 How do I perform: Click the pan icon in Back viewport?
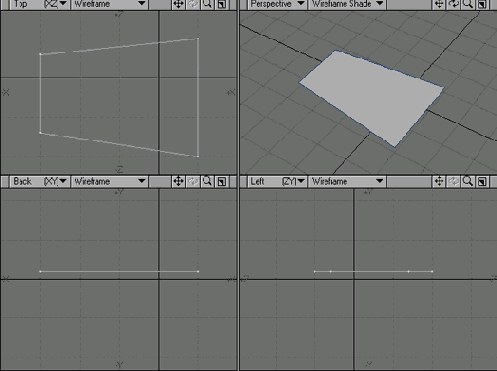click(x=179, y=181)
